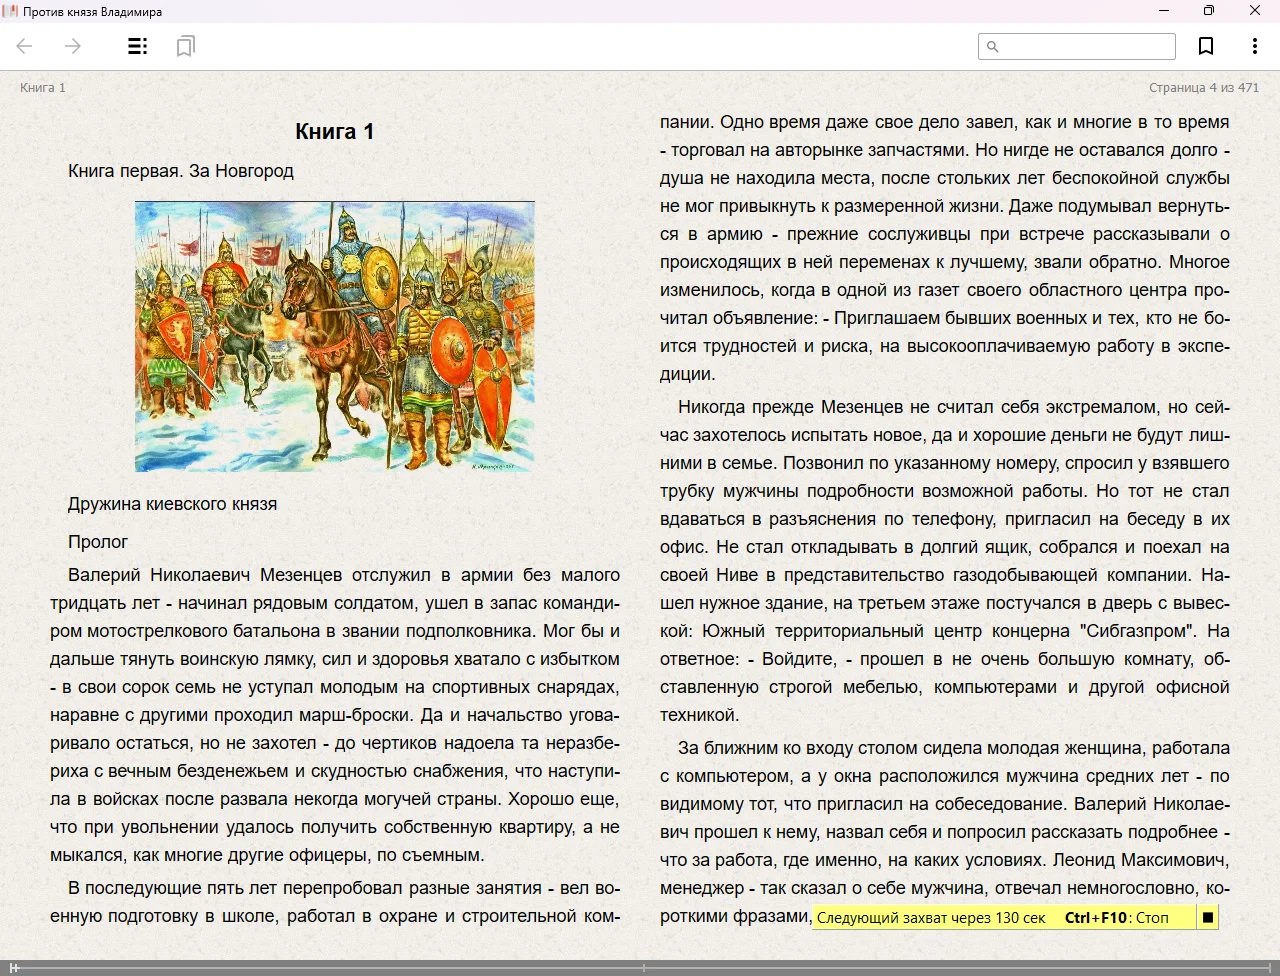The image size is (1280, 976).
Task: Minimize the reader window
Action: pos(1163,11)
